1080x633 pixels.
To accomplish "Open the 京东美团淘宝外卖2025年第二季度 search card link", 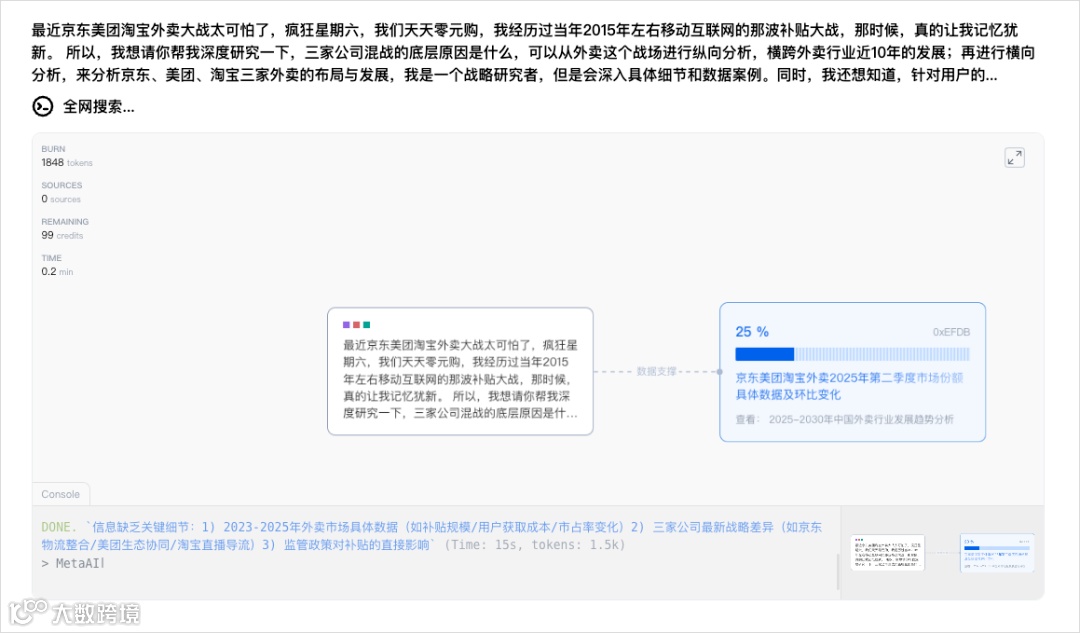I will tap(849, 386).
